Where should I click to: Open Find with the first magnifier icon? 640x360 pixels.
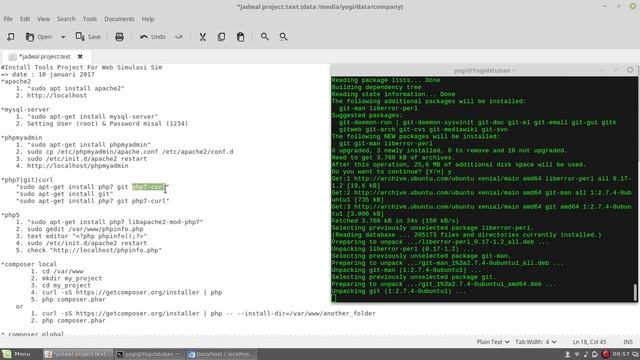click(264, 37)
